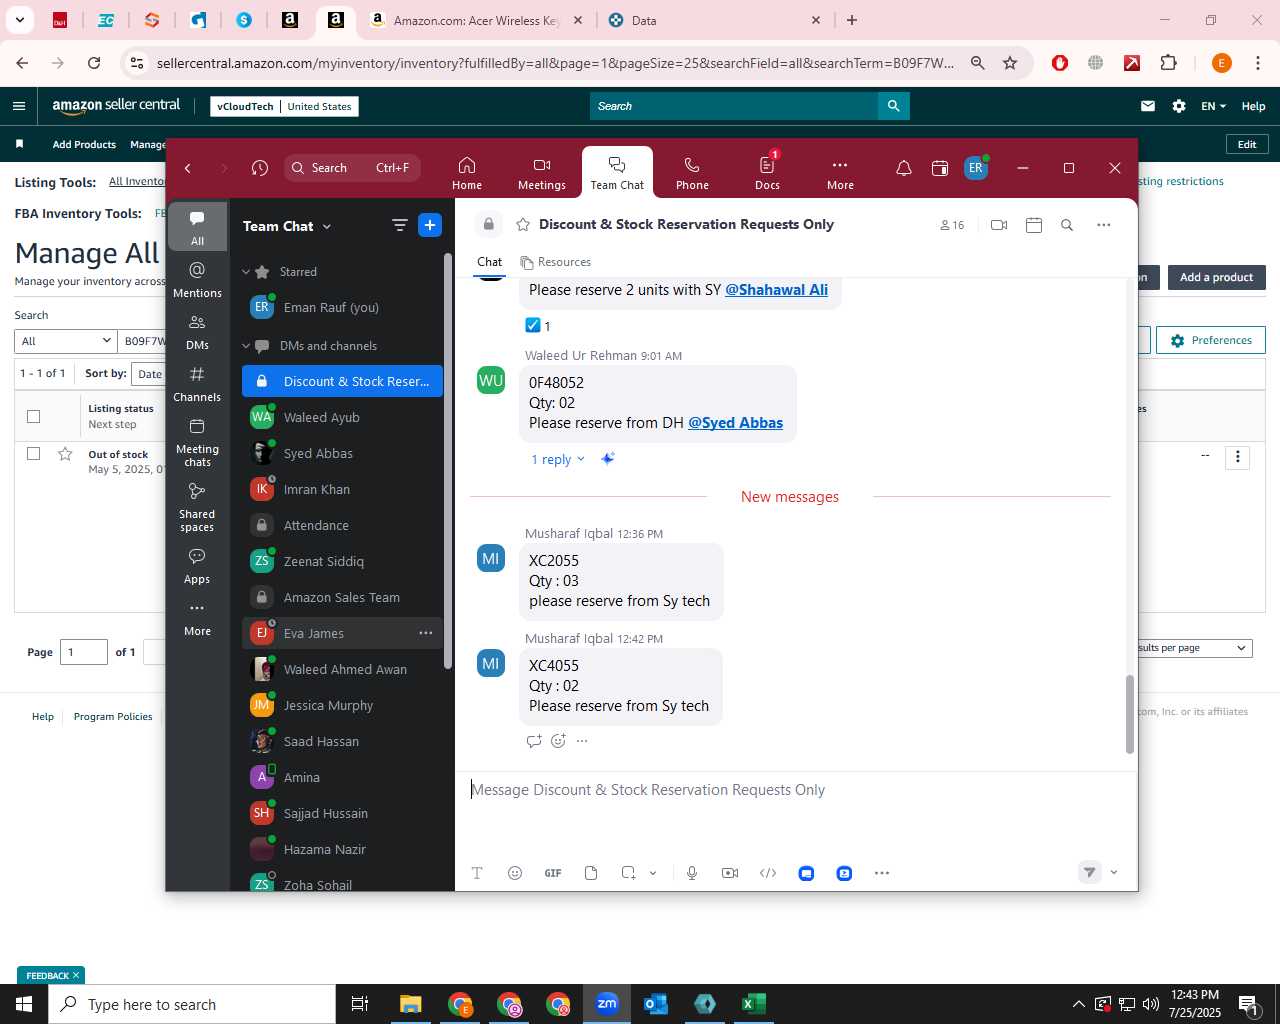The image size is (1280, 1024).
Task: Open the Amazon Sales Team channel
Action: 342,597
